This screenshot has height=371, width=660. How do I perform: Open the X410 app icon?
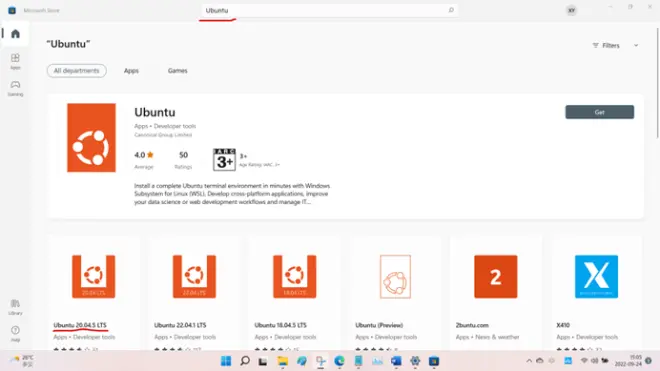click(x=596, y=277)
